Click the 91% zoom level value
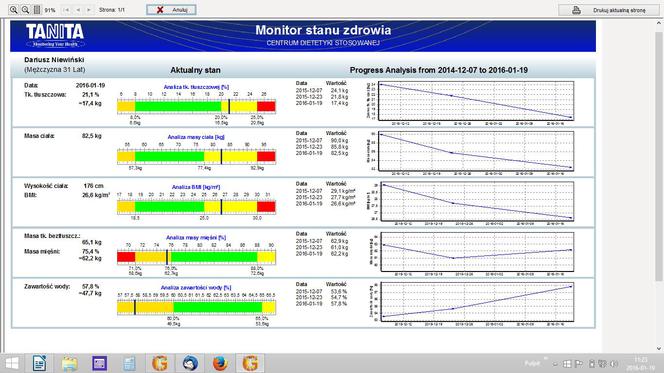This screenshot has height=373, width=664. (50, 10)
